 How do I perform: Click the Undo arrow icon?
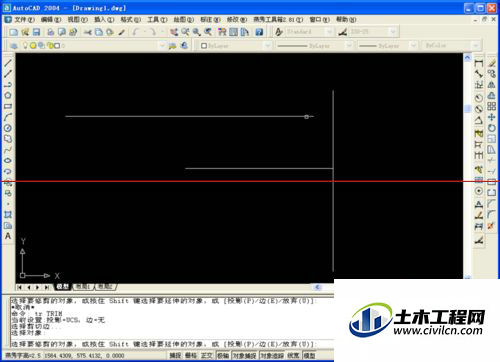click(136, 32)
